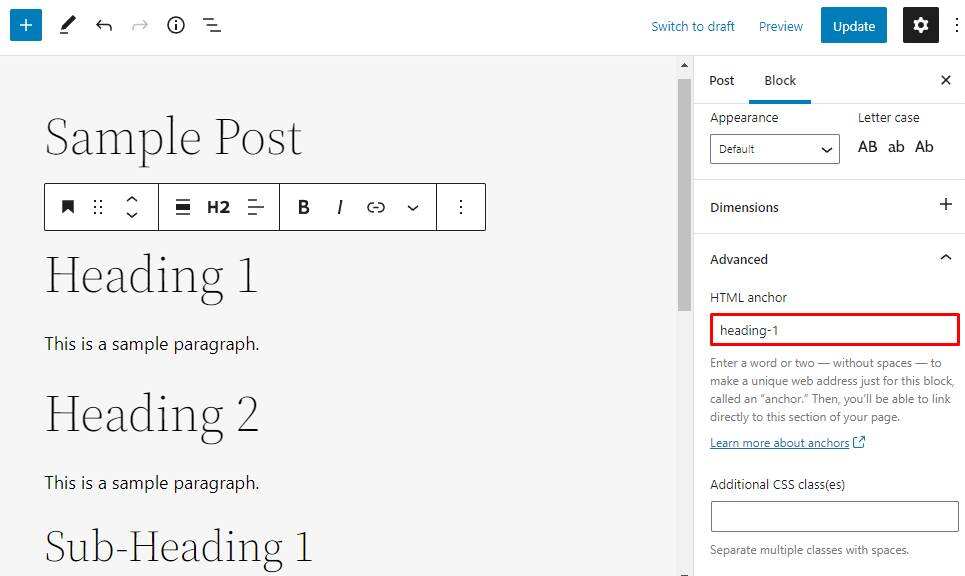The width and height of the screenshot is (965, 576).
Task: Collapse the Advanced section
Action: [946, 258]
